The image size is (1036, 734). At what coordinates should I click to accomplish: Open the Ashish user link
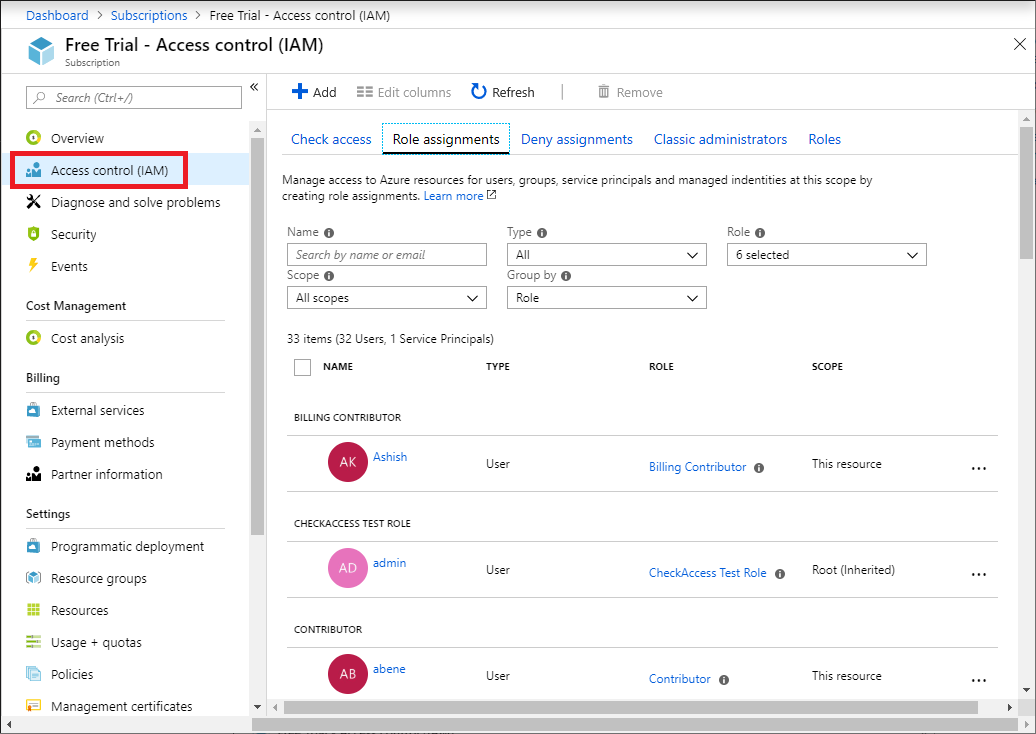[x=390, y=457]
